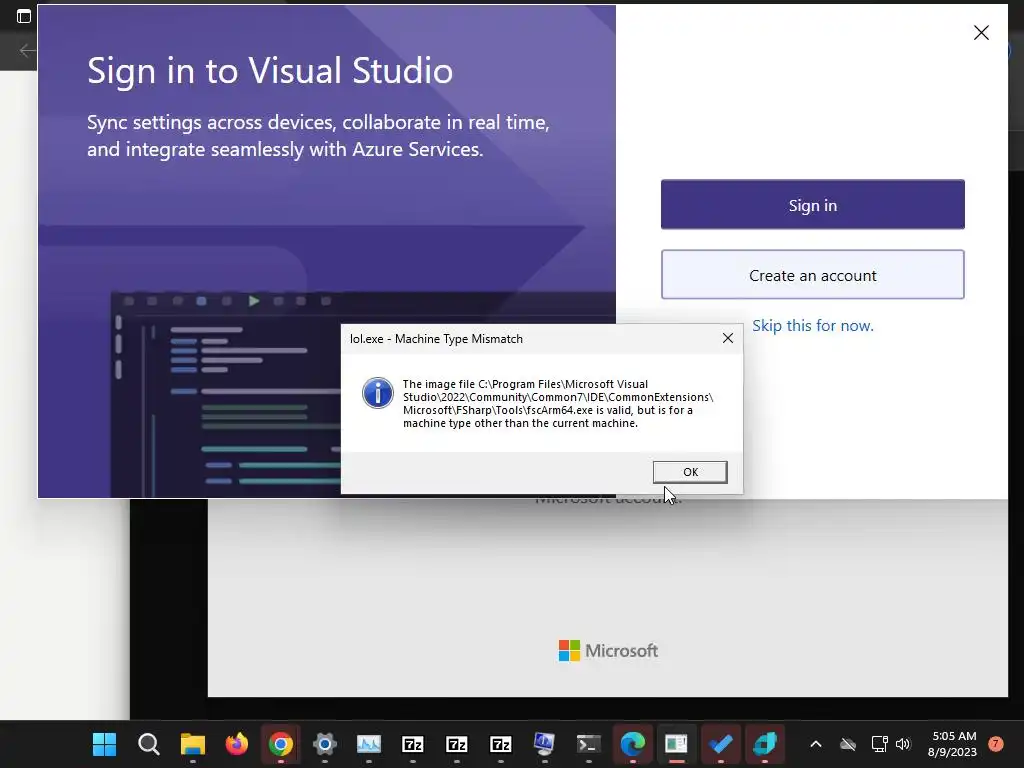Click the Microsoft logo in the background page

point(608,650)
